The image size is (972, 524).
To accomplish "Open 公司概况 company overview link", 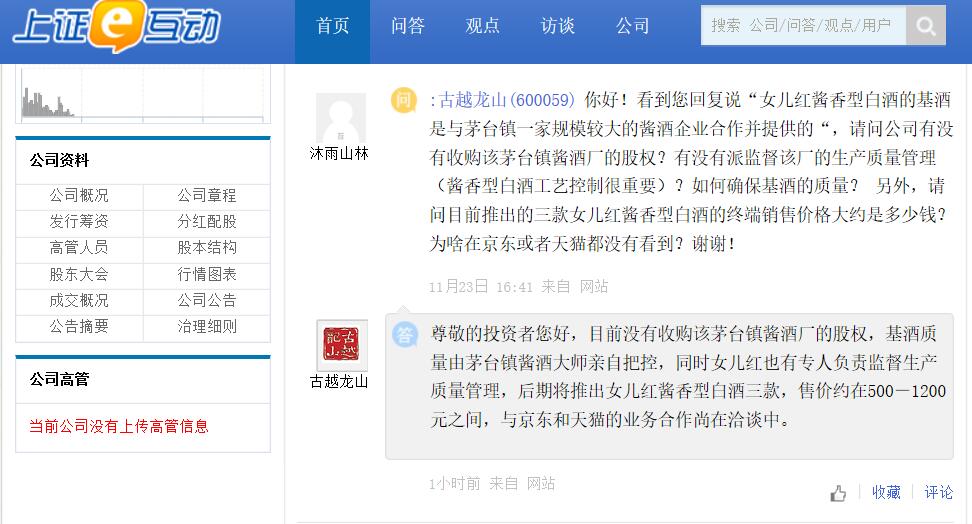I will [79, 196].
